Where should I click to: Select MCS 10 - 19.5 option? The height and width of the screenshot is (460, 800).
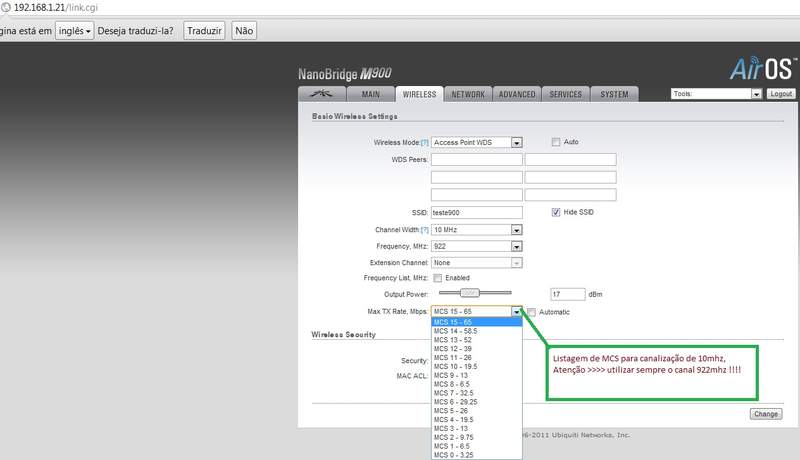477,366
